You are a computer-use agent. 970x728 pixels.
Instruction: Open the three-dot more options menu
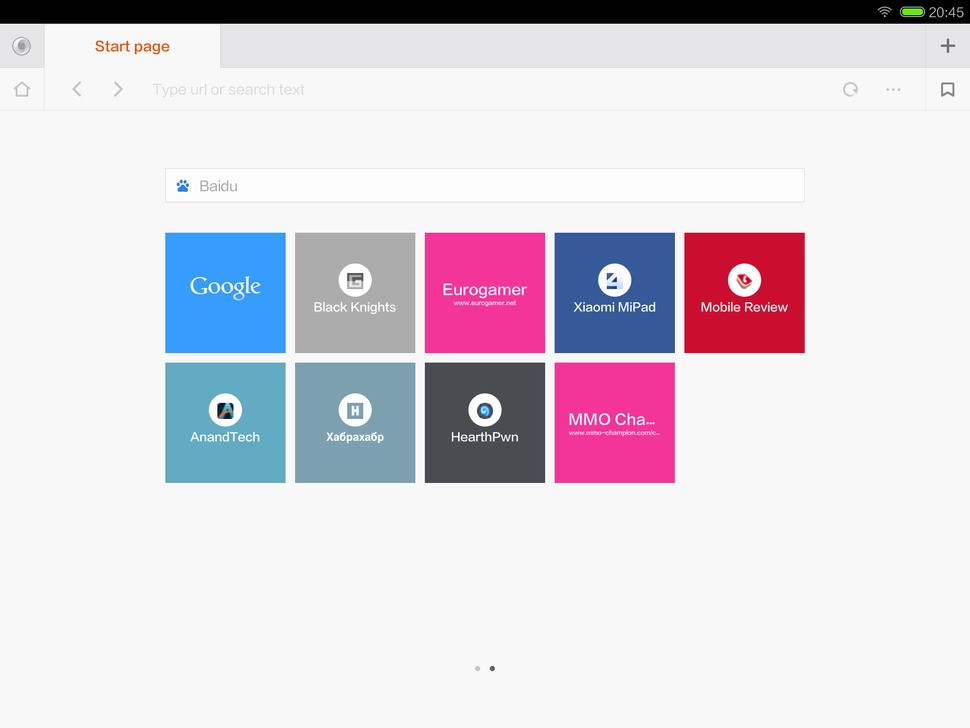pos(893,89)
